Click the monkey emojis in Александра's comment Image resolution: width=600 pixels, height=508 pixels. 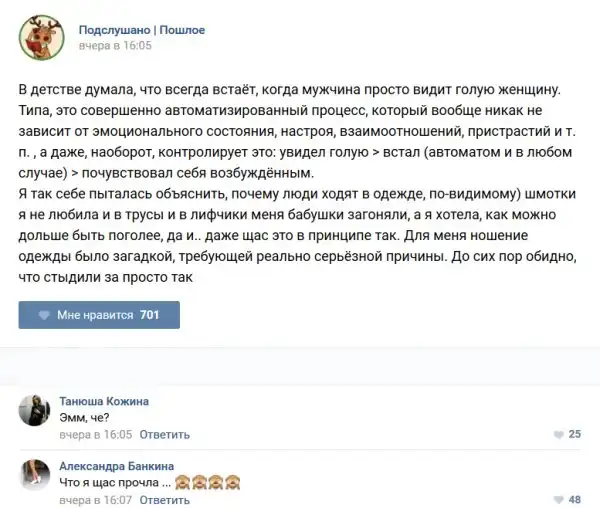[x=205, y=483]
